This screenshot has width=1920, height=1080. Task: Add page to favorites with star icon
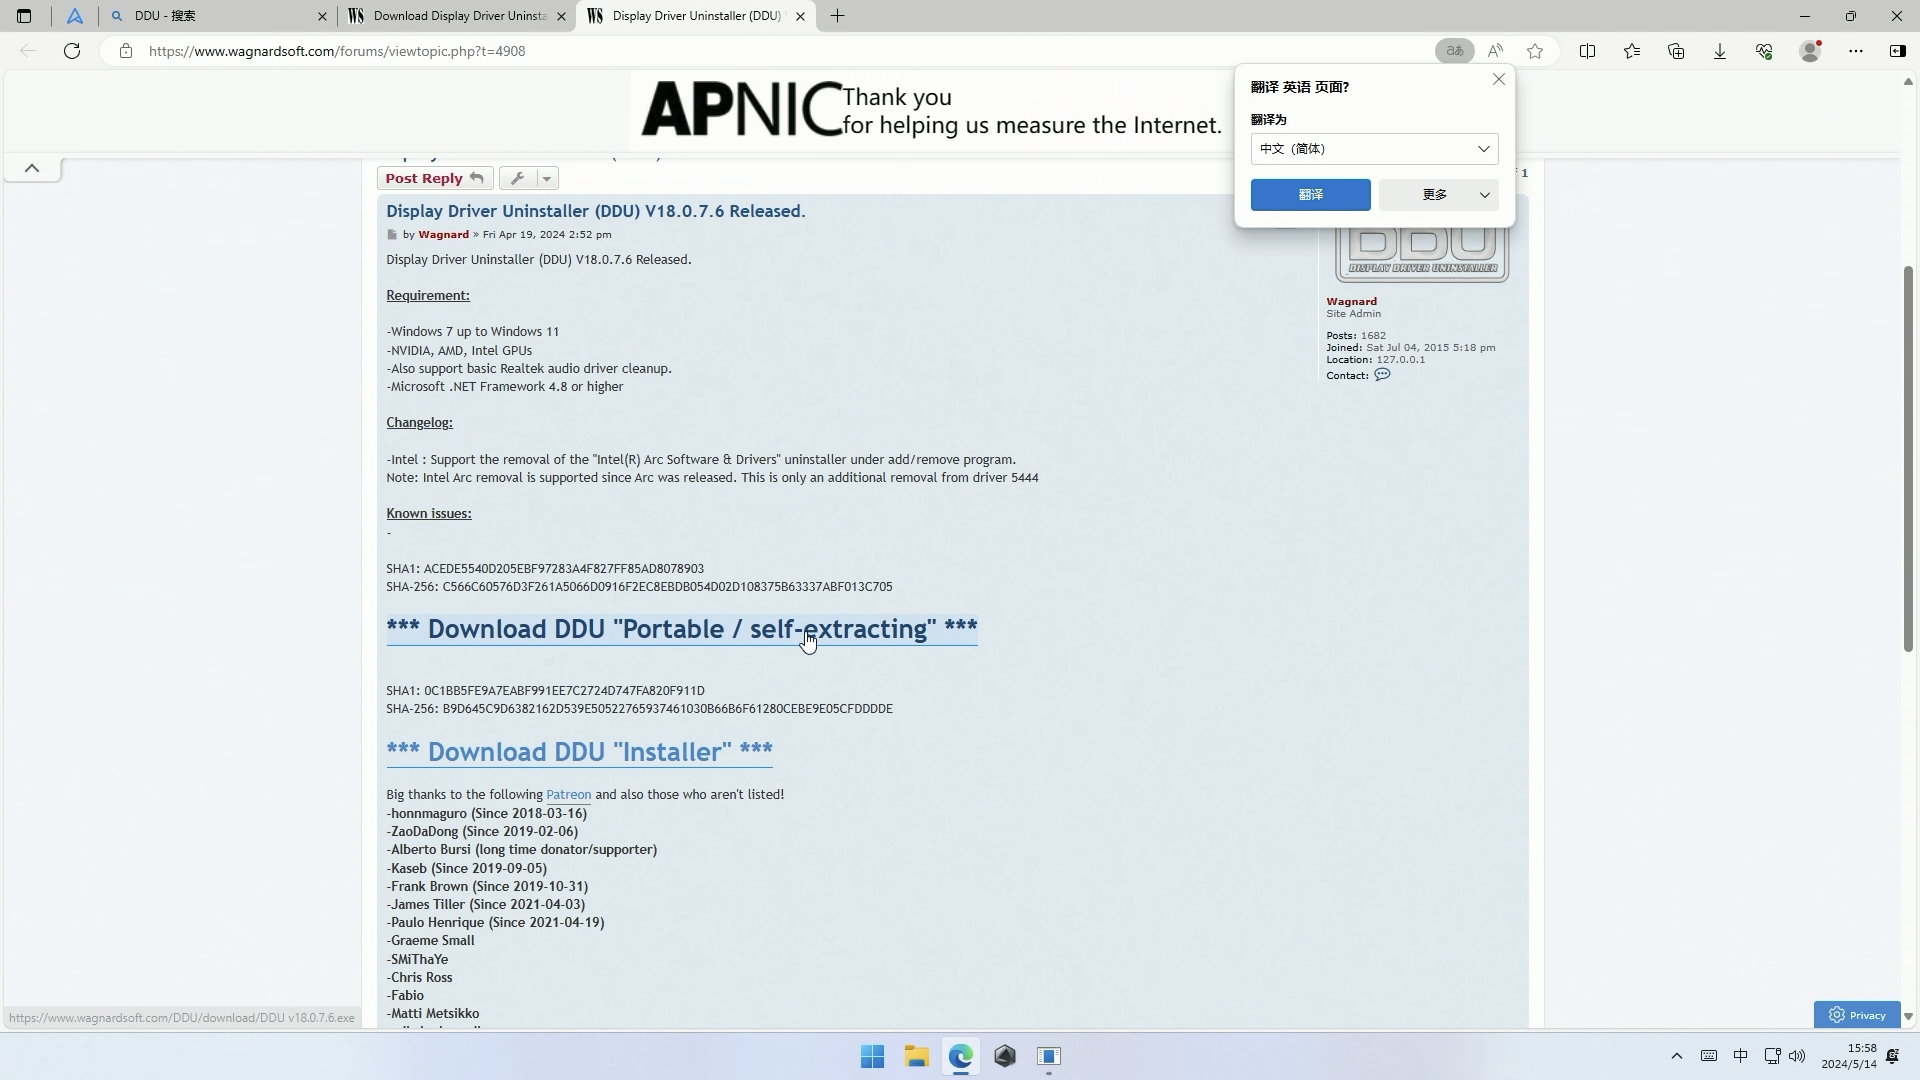pyautogui.click(x=1535, y=51)
